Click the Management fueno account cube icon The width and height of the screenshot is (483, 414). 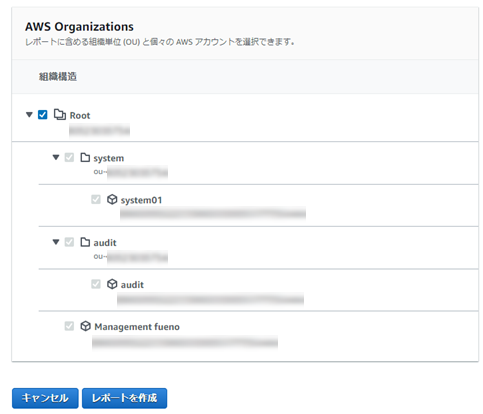point(86,326)
